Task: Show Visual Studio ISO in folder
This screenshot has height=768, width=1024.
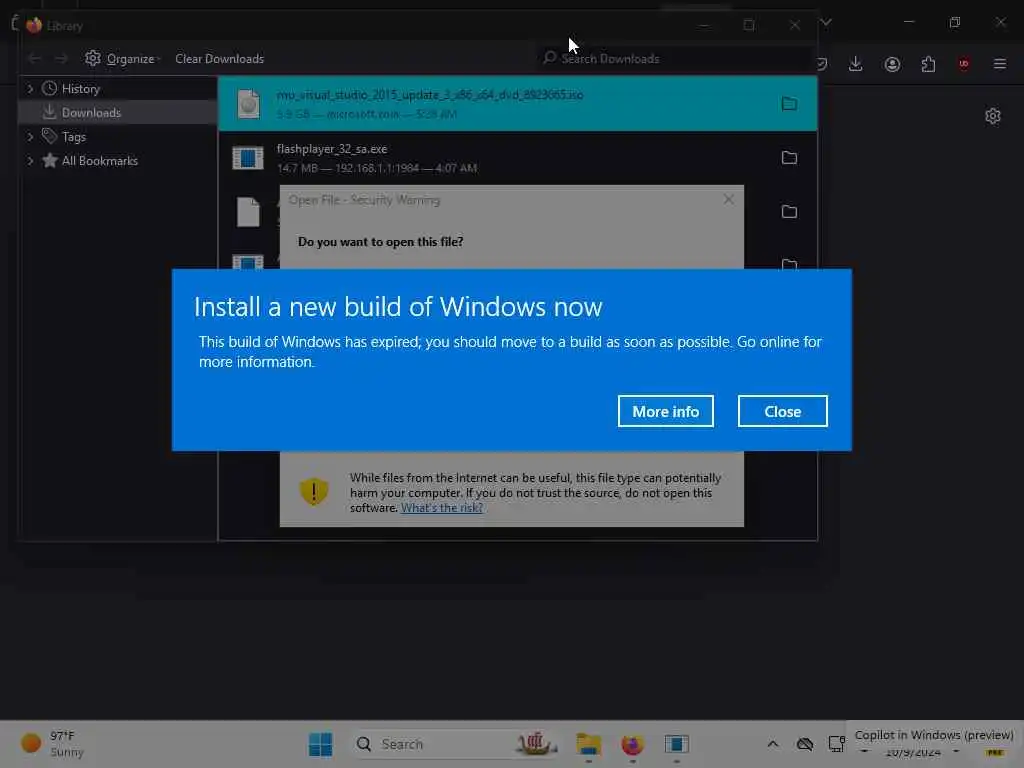Action: coord(790,104)
